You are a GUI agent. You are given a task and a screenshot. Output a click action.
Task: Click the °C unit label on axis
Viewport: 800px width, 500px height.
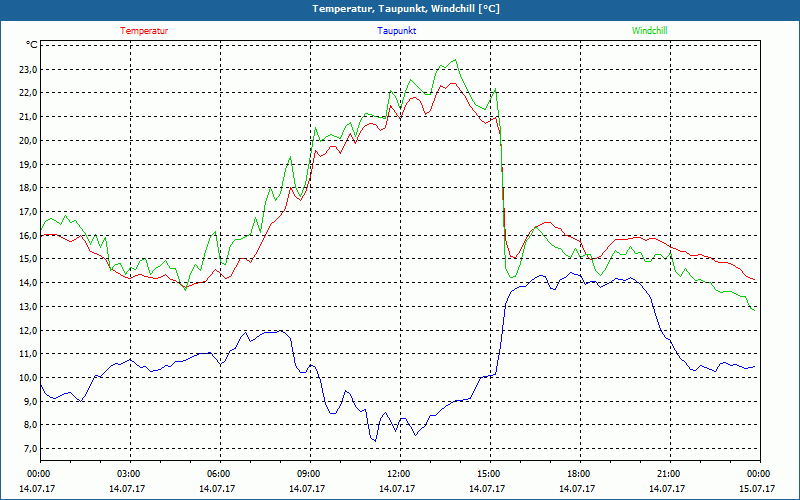point(32,45)
